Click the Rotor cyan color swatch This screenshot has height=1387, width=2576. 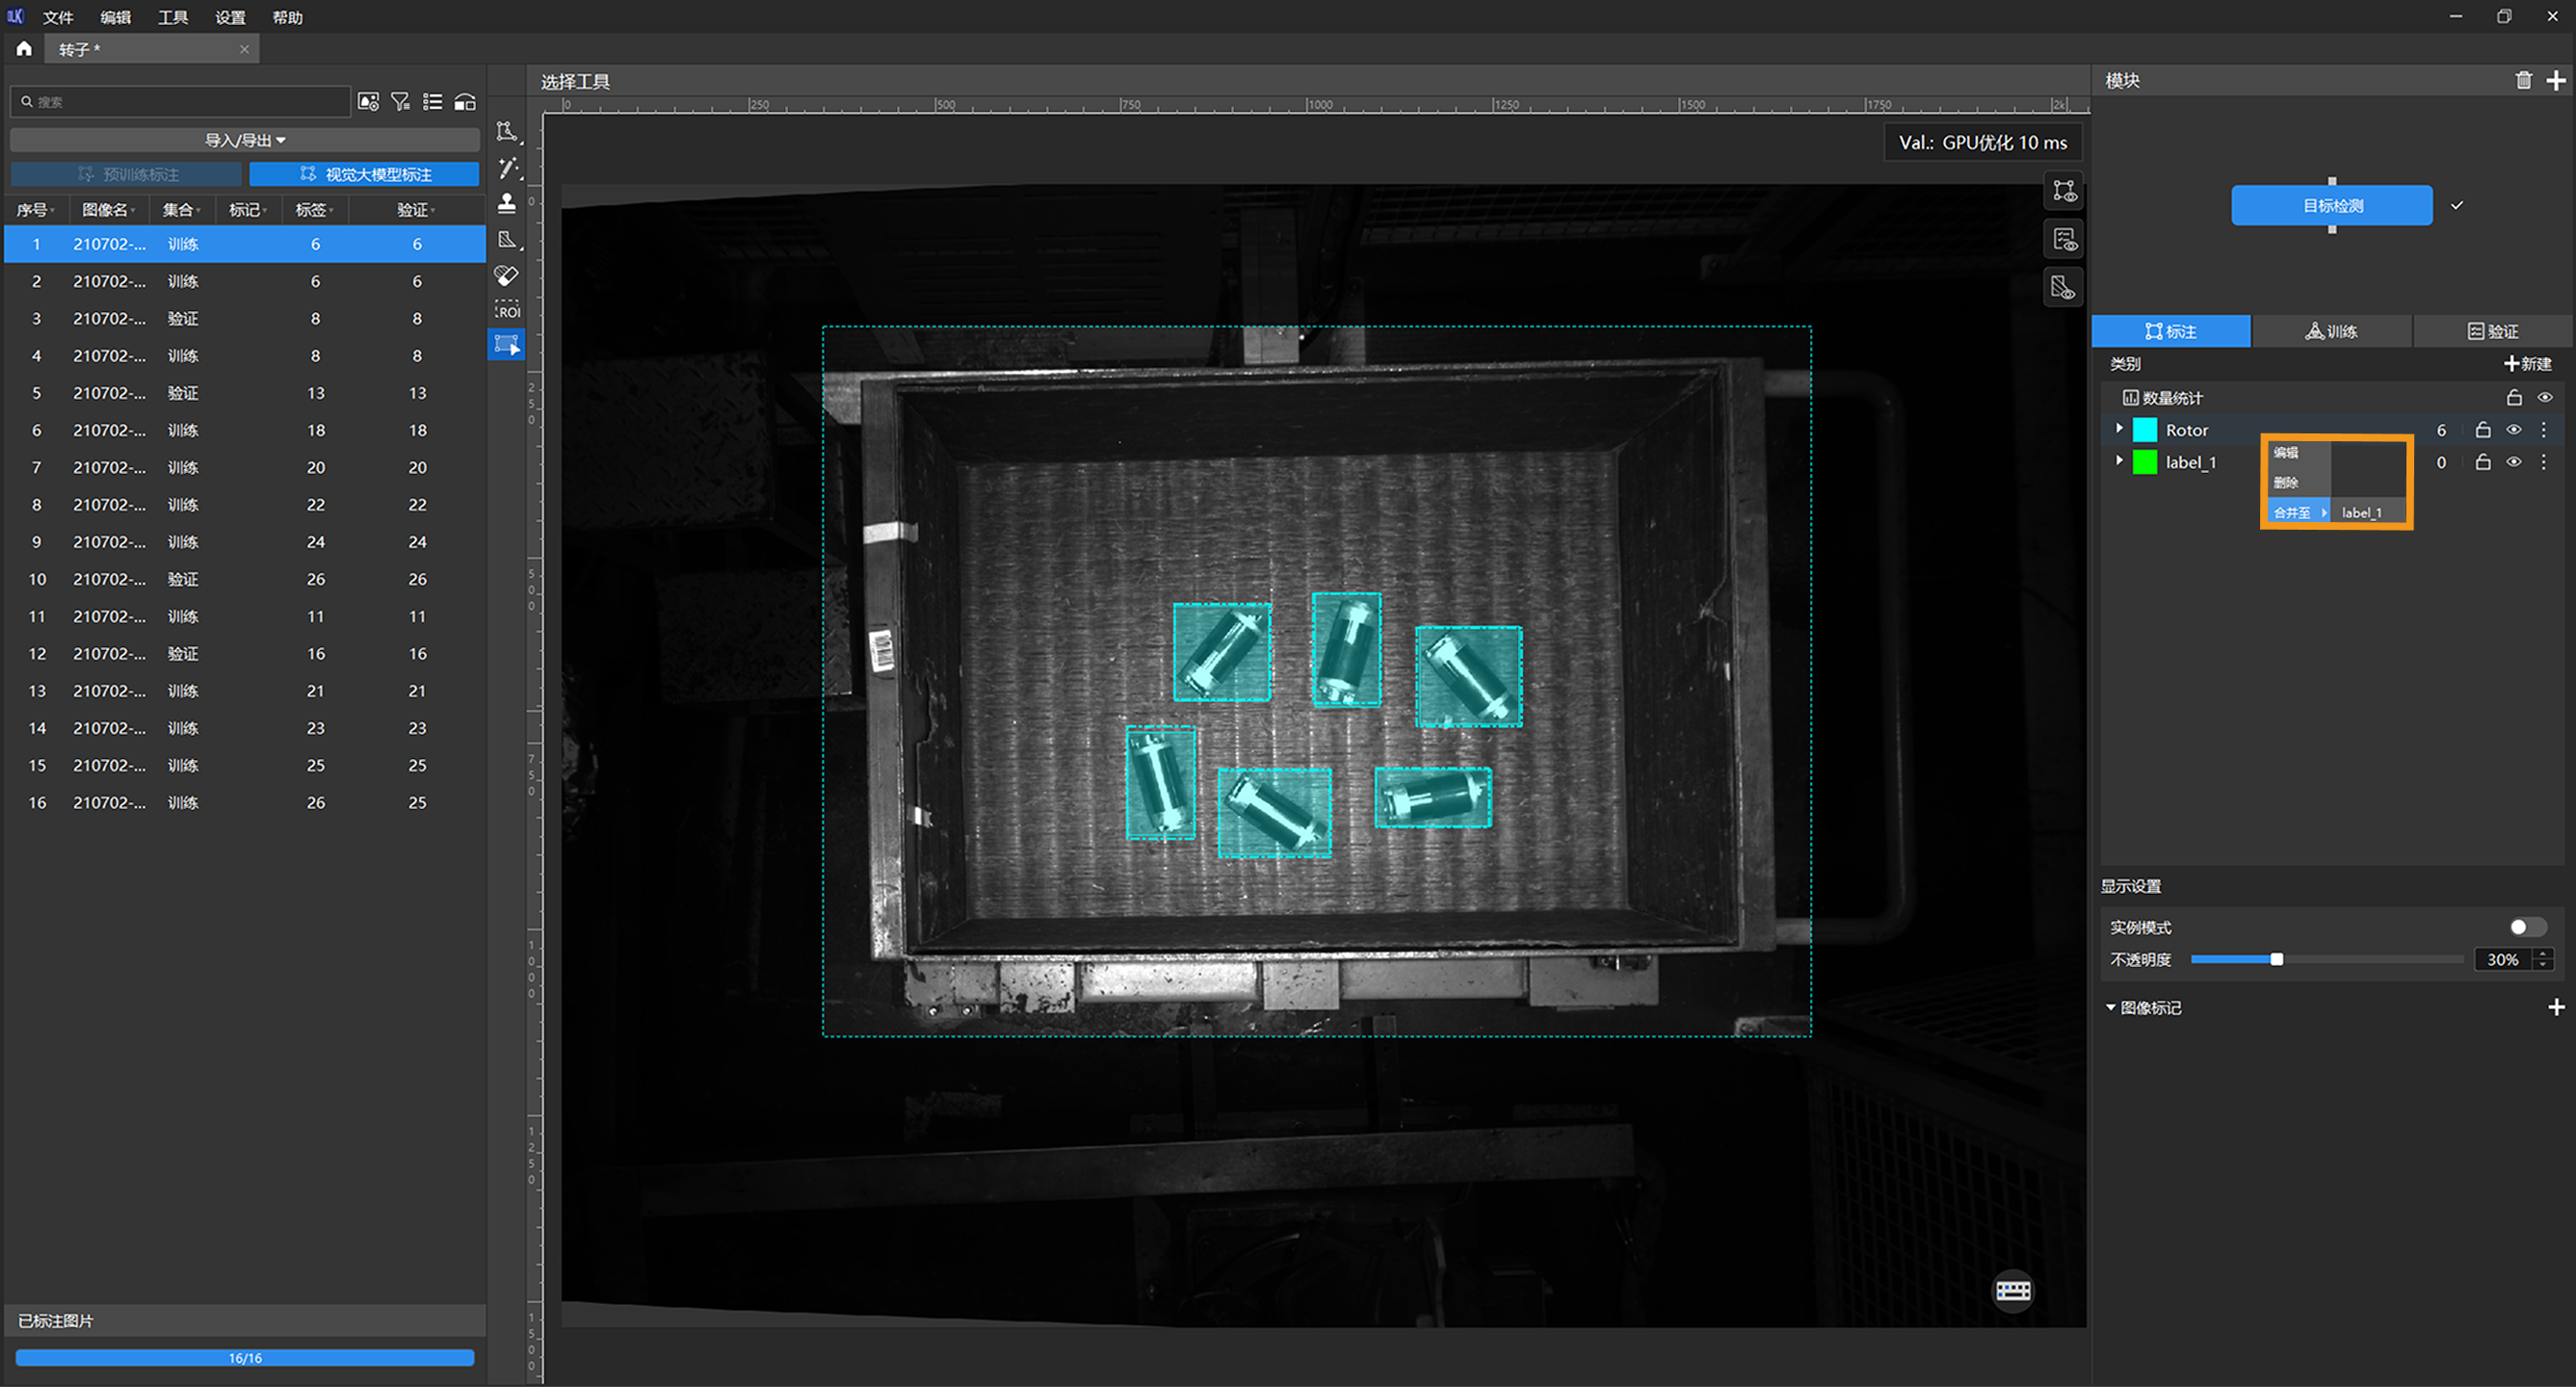click(x=2145, y=430)
